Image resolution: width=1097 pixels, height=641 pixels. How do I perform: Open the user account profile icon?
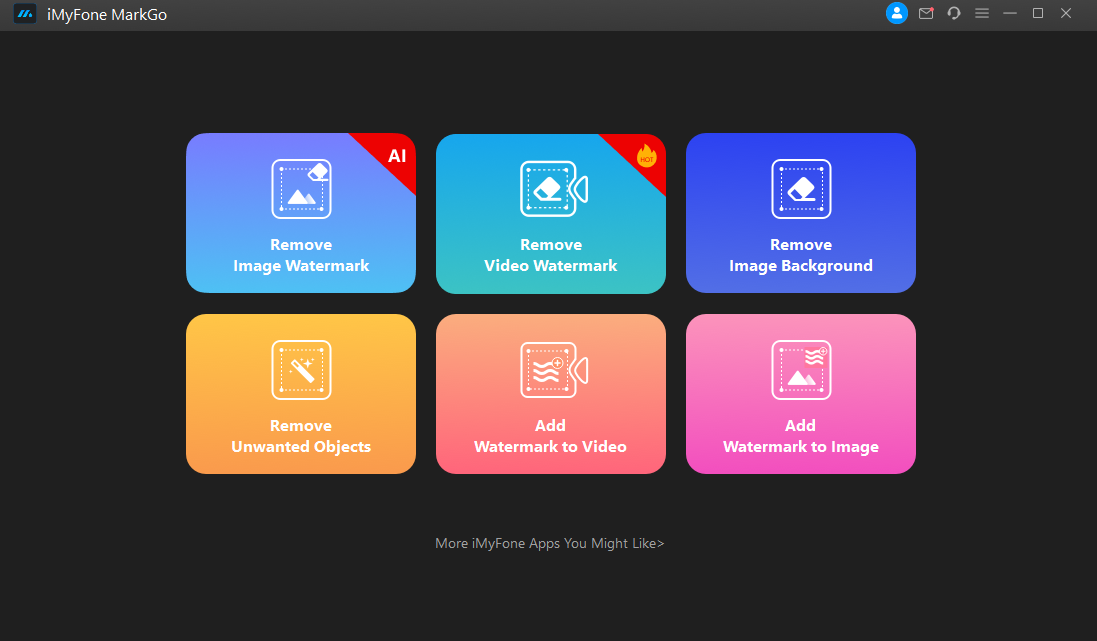pos(897,13)
